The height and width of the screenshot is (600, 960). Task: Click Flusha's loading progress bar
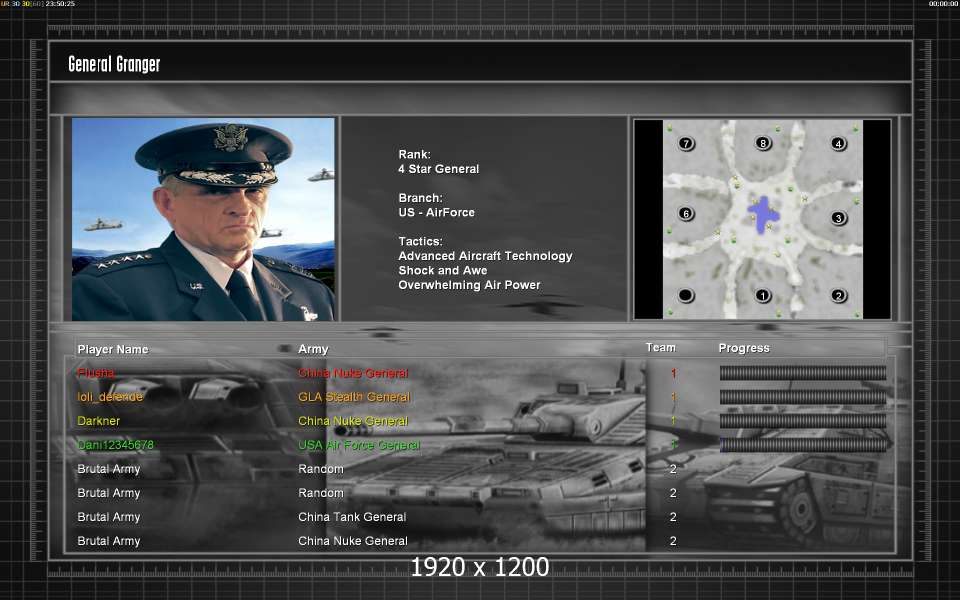point(803,373)
